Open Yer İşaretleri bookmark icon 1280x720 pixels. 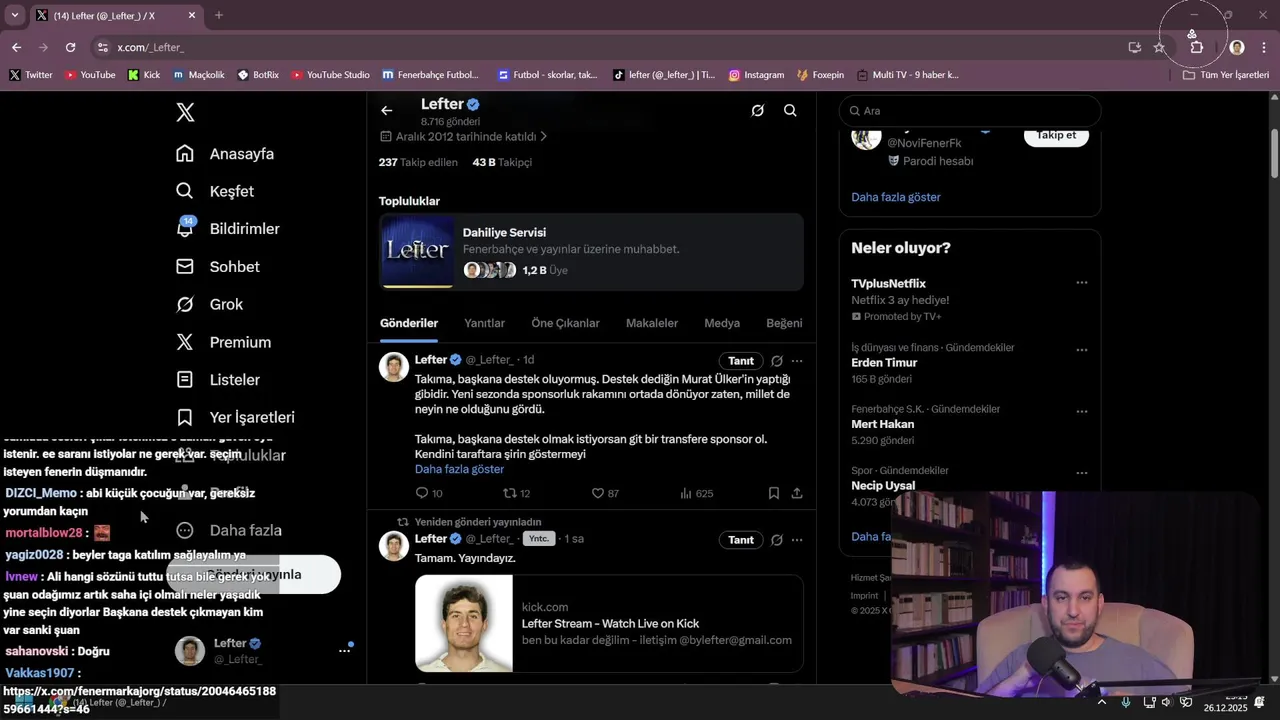click(185, 417)
